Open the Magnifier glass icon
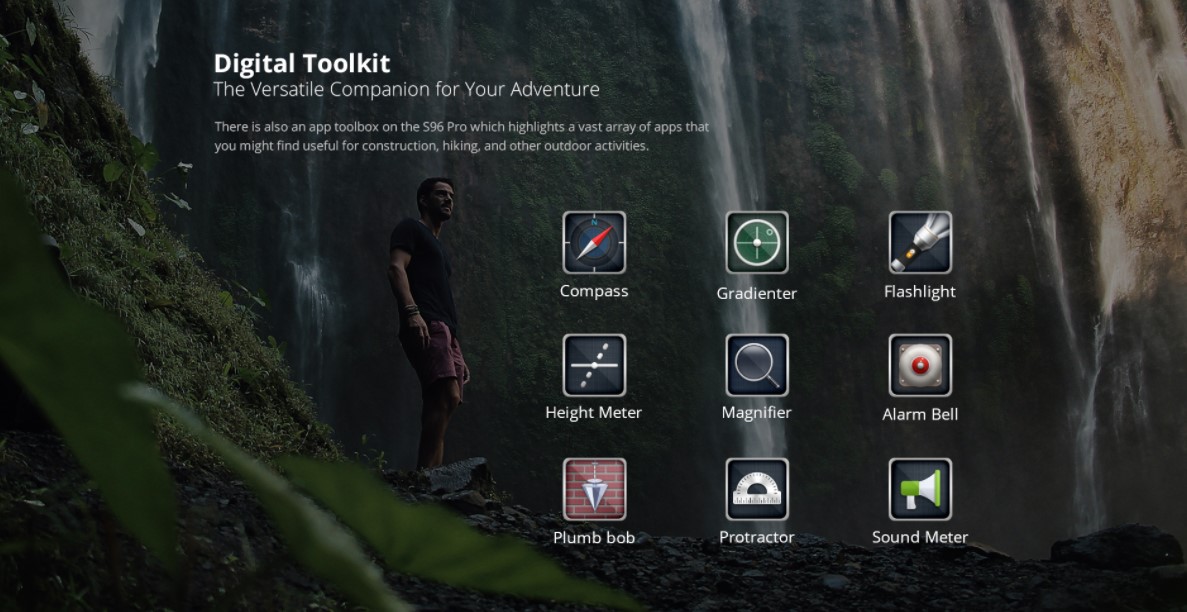1187x612 pixels. (x=757, y=365)
